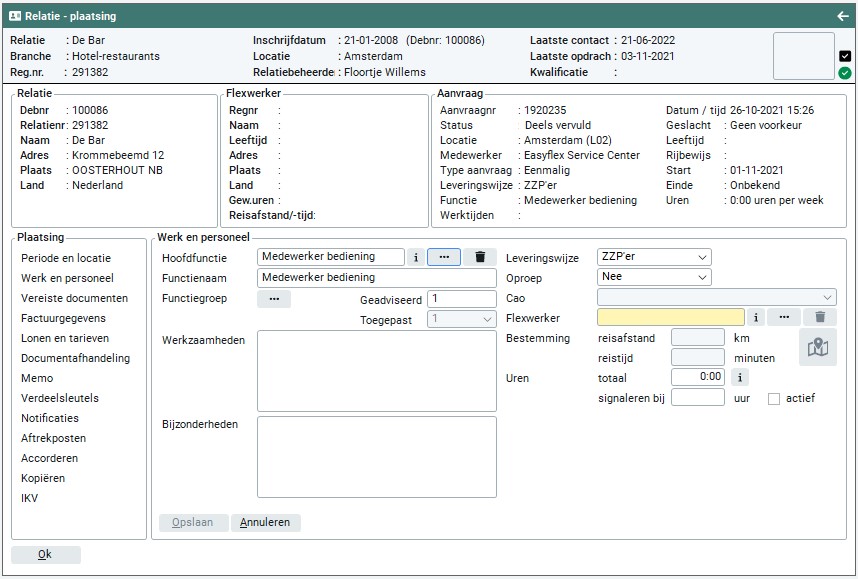Go to the Vereiste documenten section
The height and width of the screenshot is (579, 858).
click(x=74, y=298)
